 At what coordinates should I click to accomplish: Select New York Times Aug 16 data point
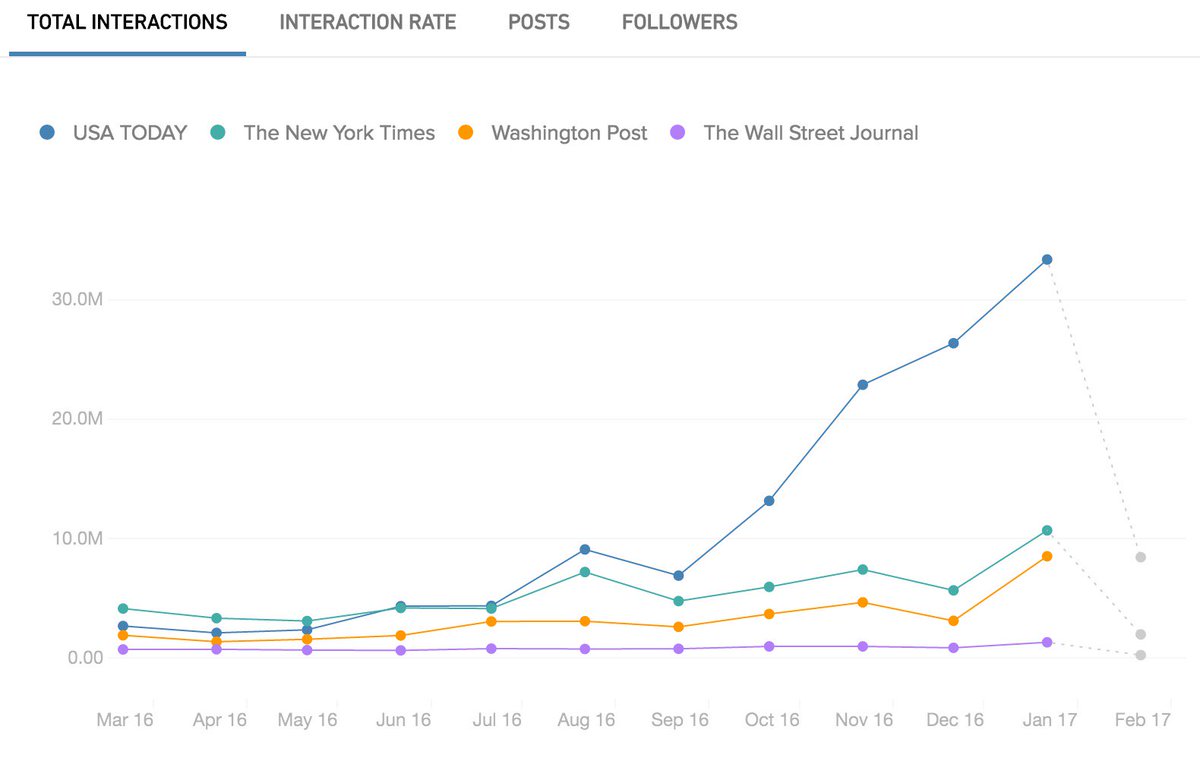pyautogui.click(x=585, y=572)
